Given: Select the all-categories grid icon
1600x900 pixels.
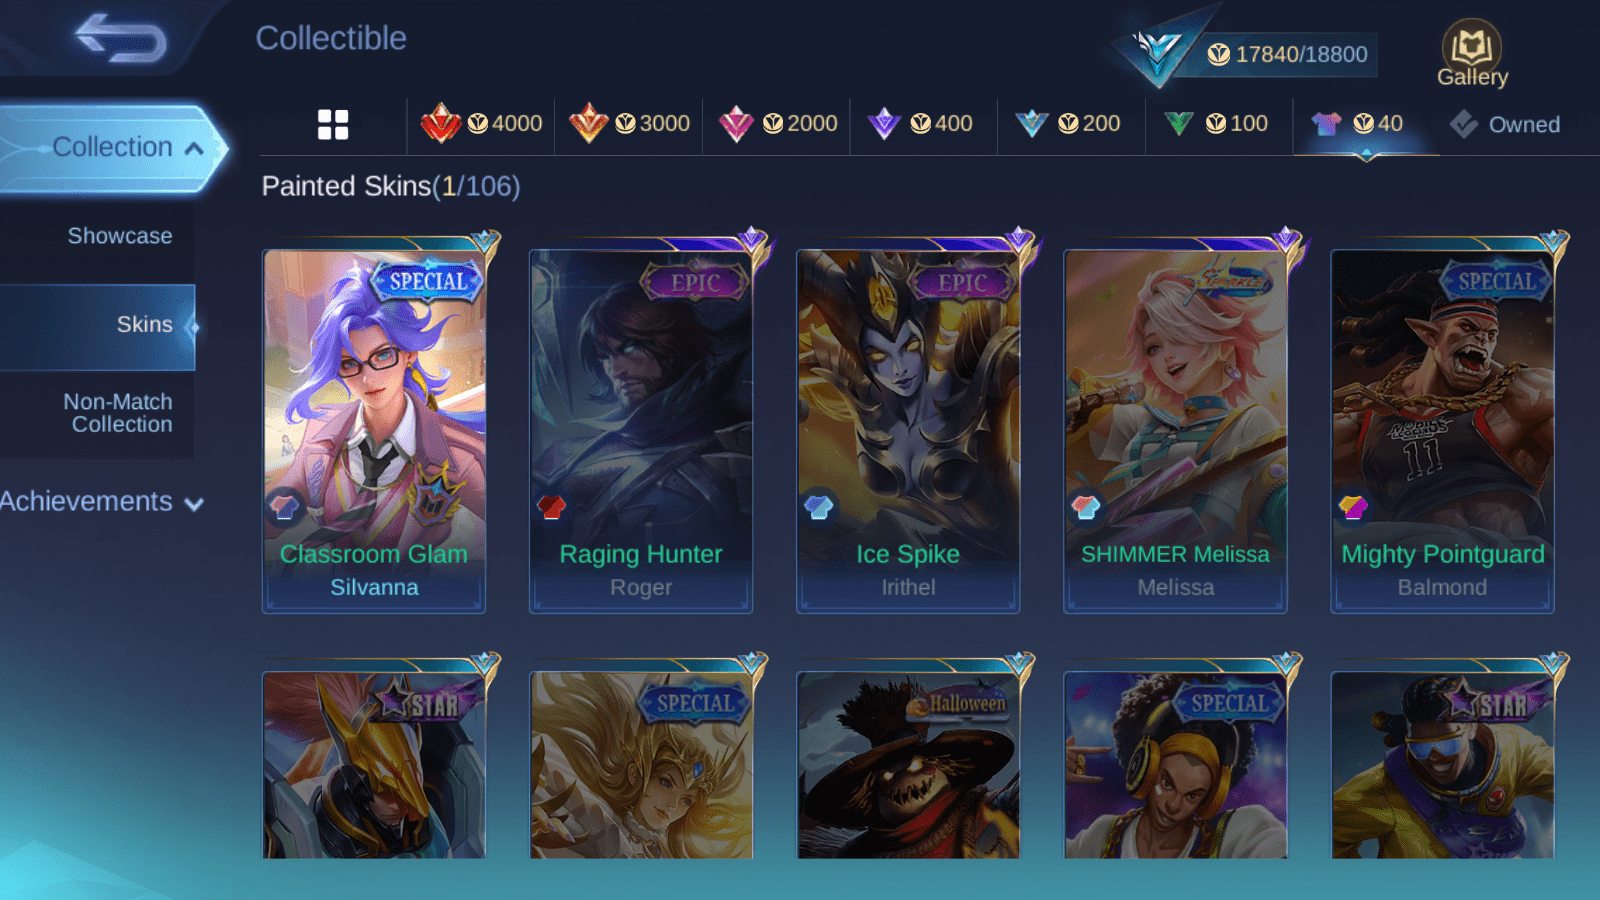Looking at the screenshot, I should [x=333, y=125].
